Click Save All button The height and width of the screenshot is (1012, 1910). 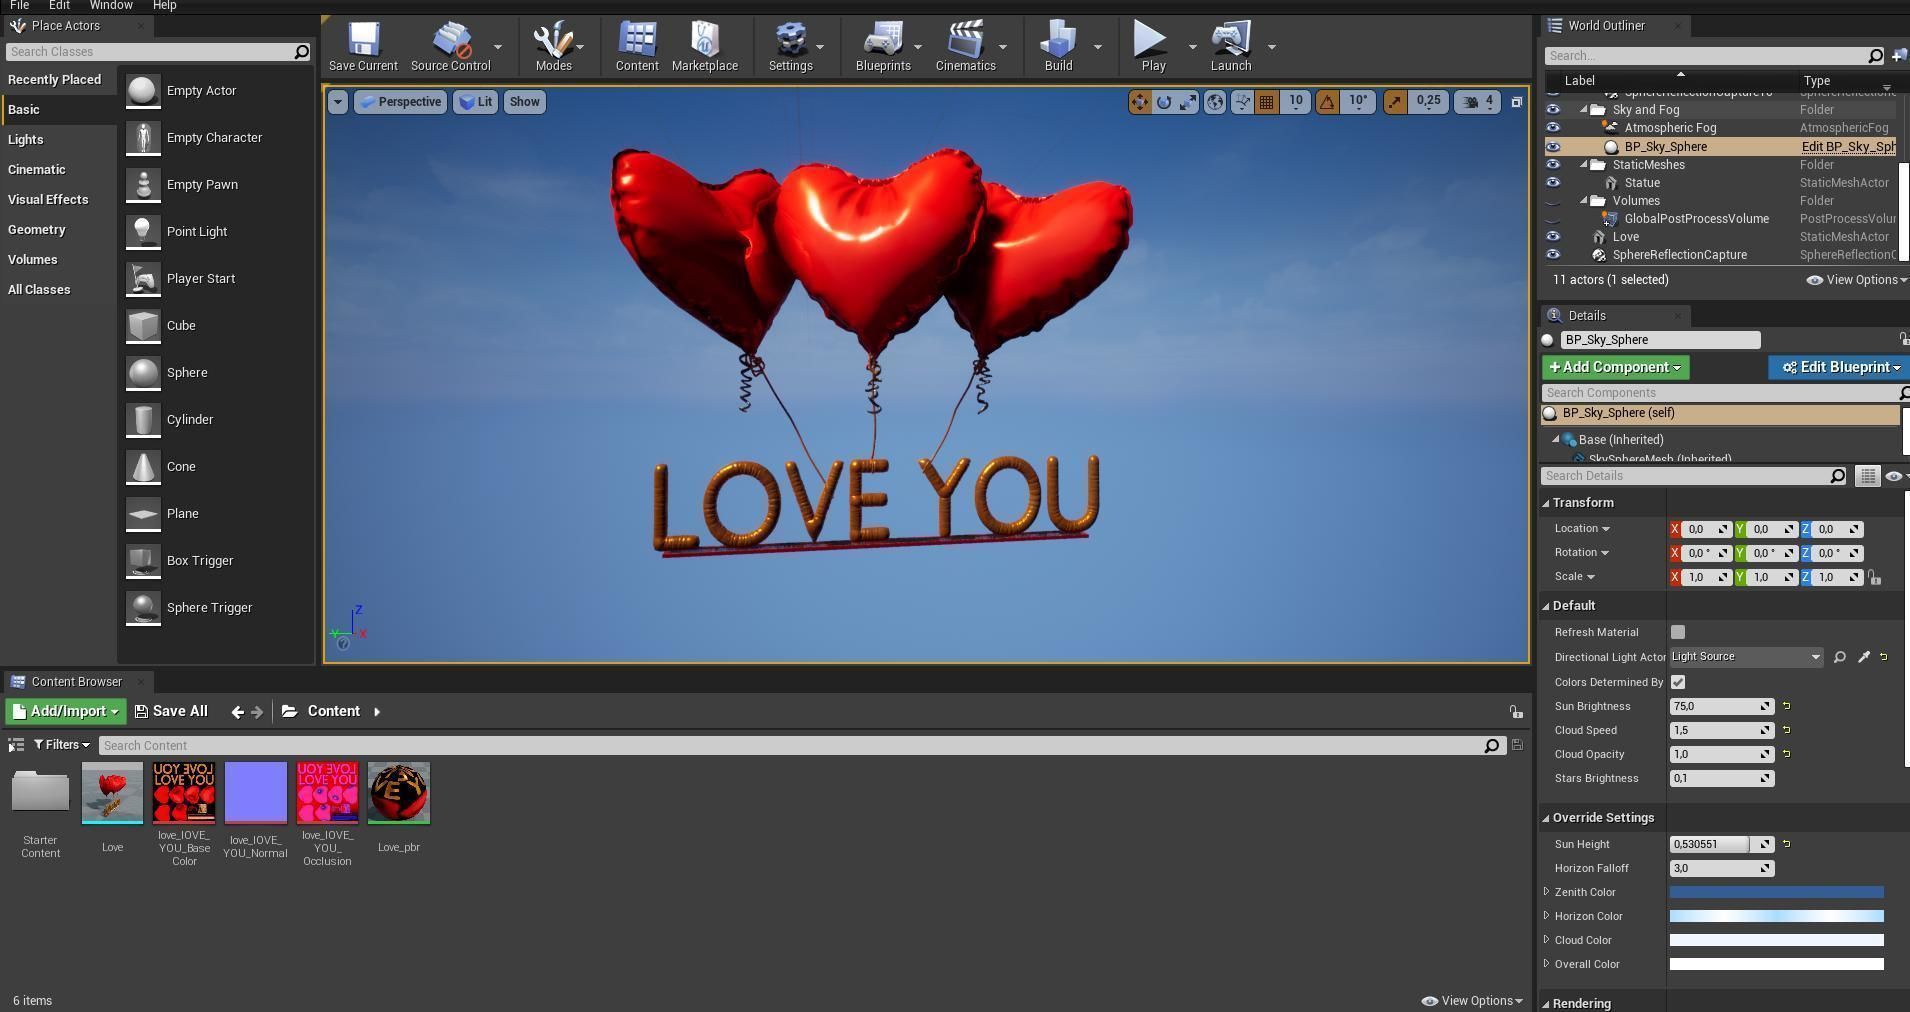click(171, 712)
